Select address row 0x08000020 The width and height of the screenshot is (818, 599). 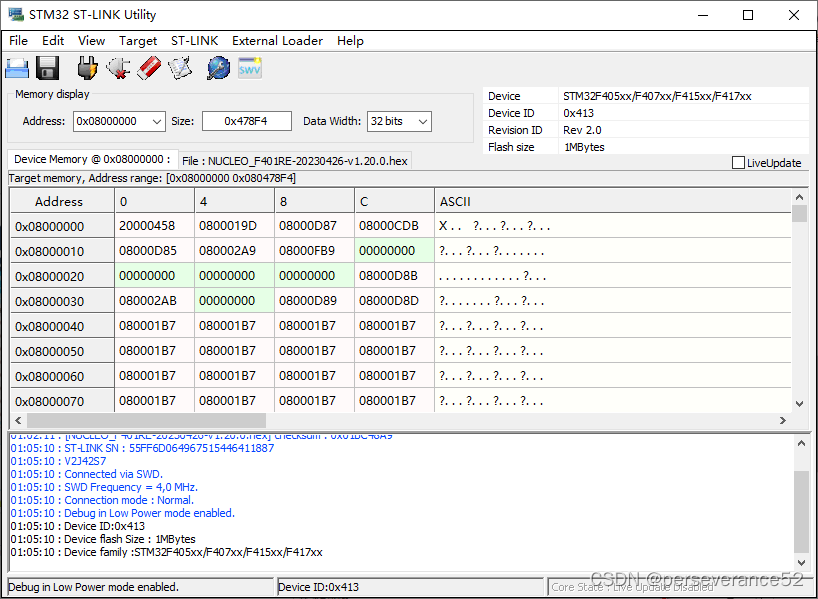point(62,276)
